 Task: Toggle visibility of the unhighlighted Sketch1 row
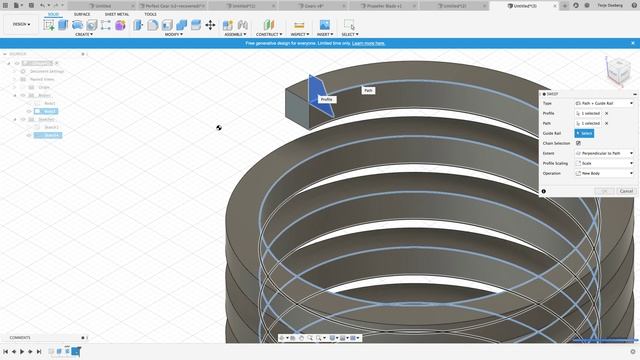(x=29, y=127)
